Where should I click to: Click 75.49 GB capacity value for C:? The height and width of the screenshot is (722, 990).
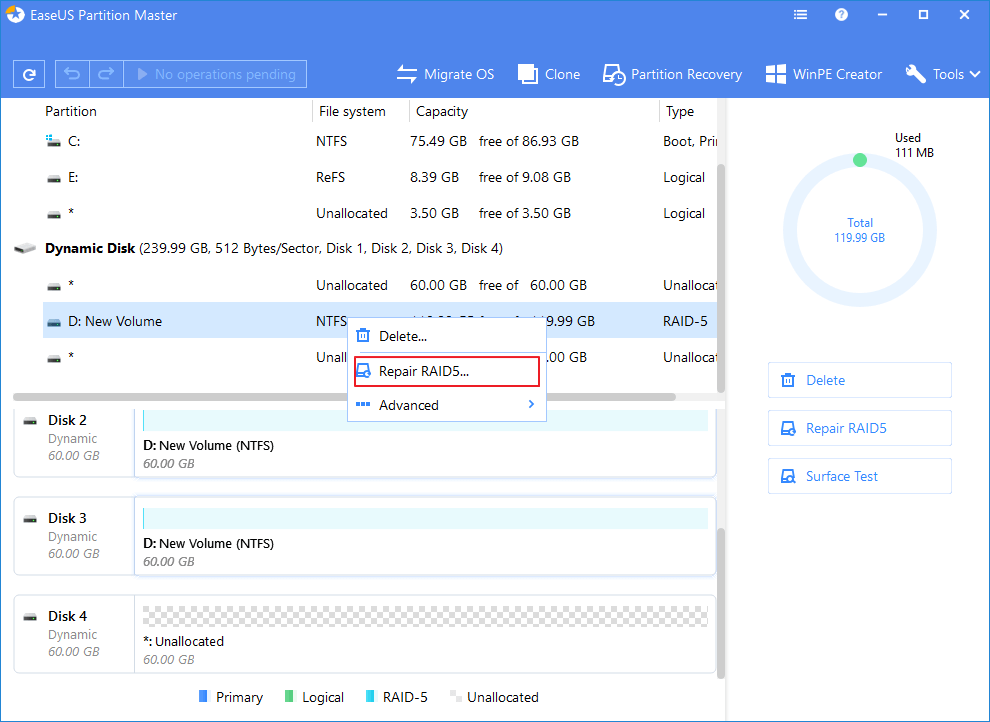438,141
